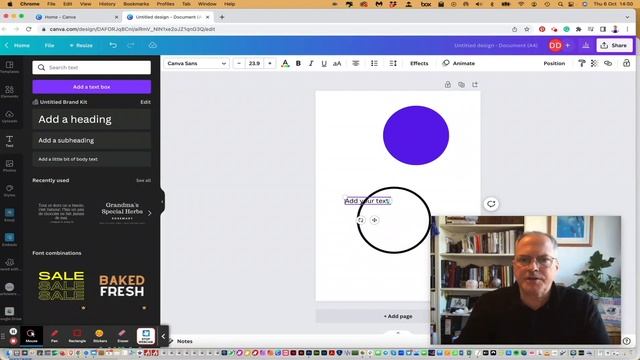This screenshot has width=640, height=360.
Task: Open the Photos sidebar panel
Action: 9,166
